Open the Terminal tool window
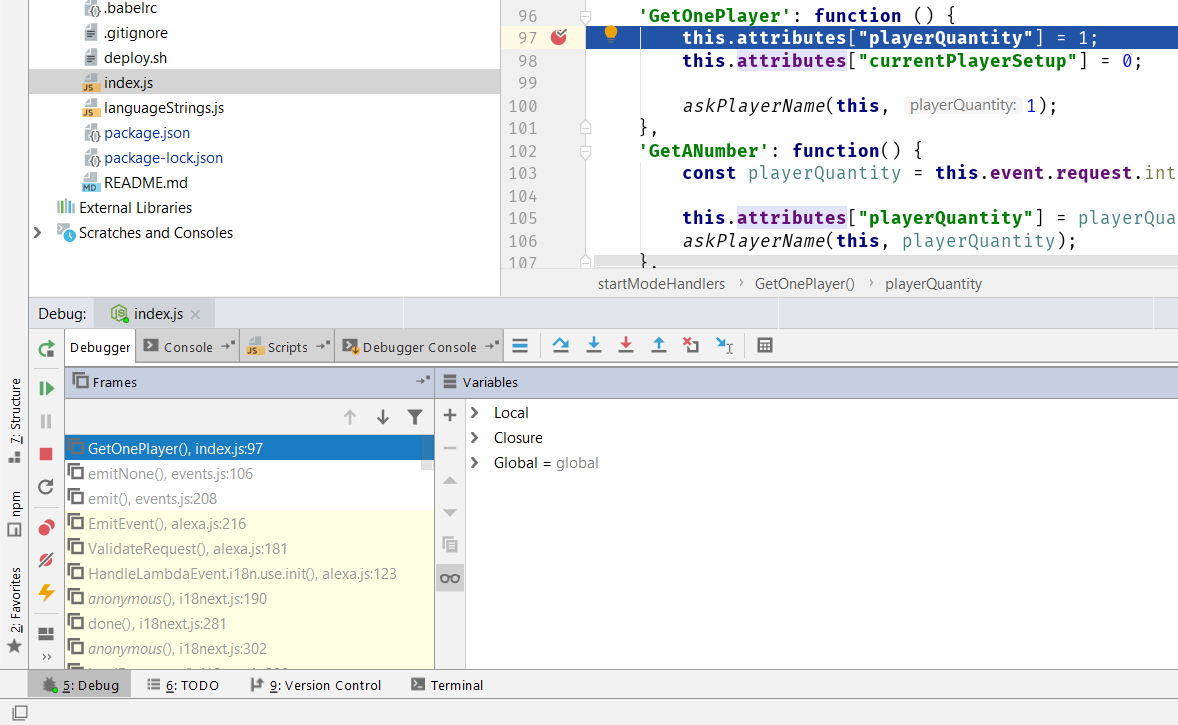This screenshot has height=725, width=1178. 447,685
